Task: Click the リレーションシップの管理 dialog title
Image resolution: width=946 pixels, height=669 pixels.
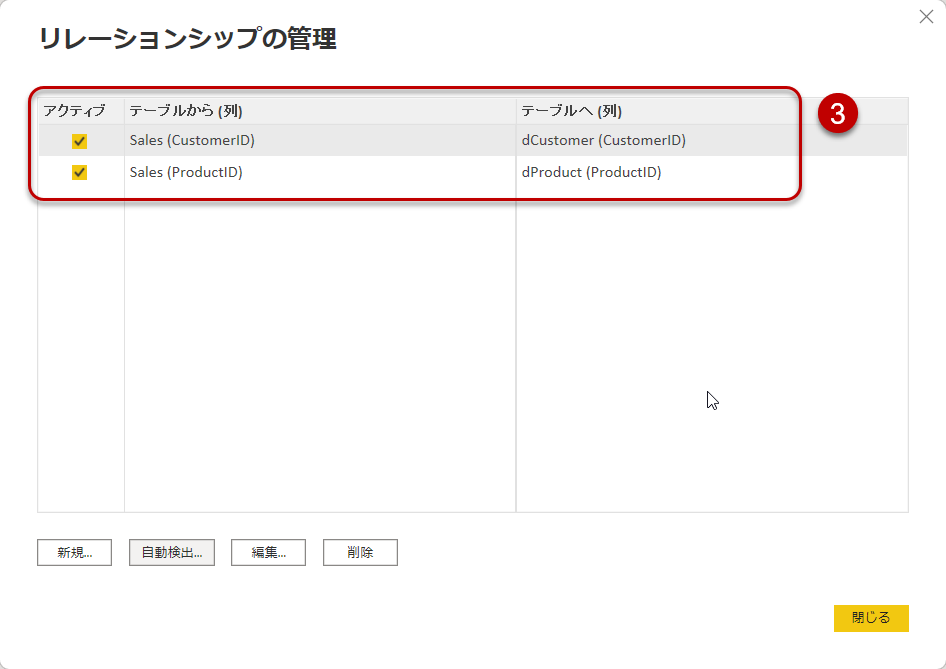Action: [x=187, y=38]
